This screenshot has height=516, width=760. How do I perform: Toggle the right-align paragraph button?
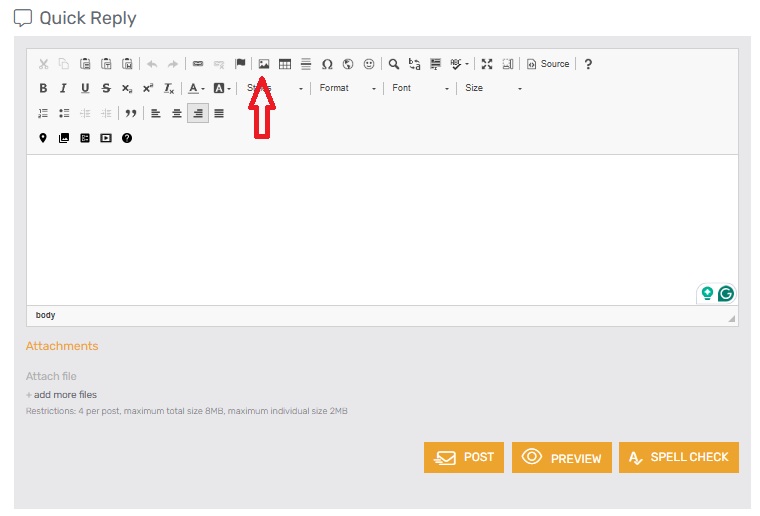tap(198, 113)
